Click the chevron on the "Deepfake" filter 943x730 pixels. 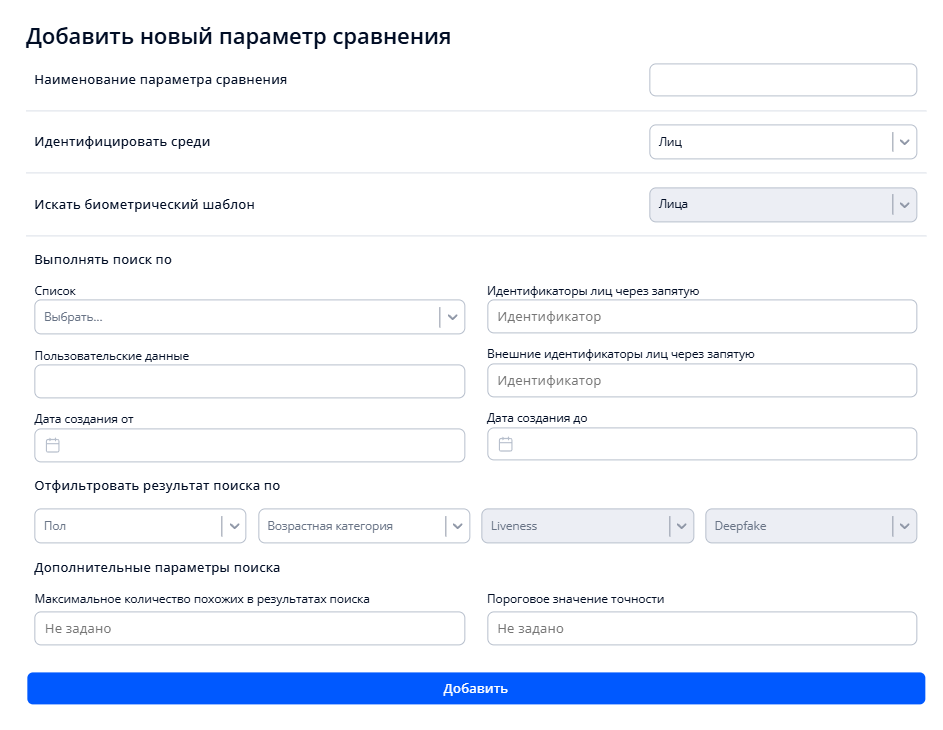(903, 525)
